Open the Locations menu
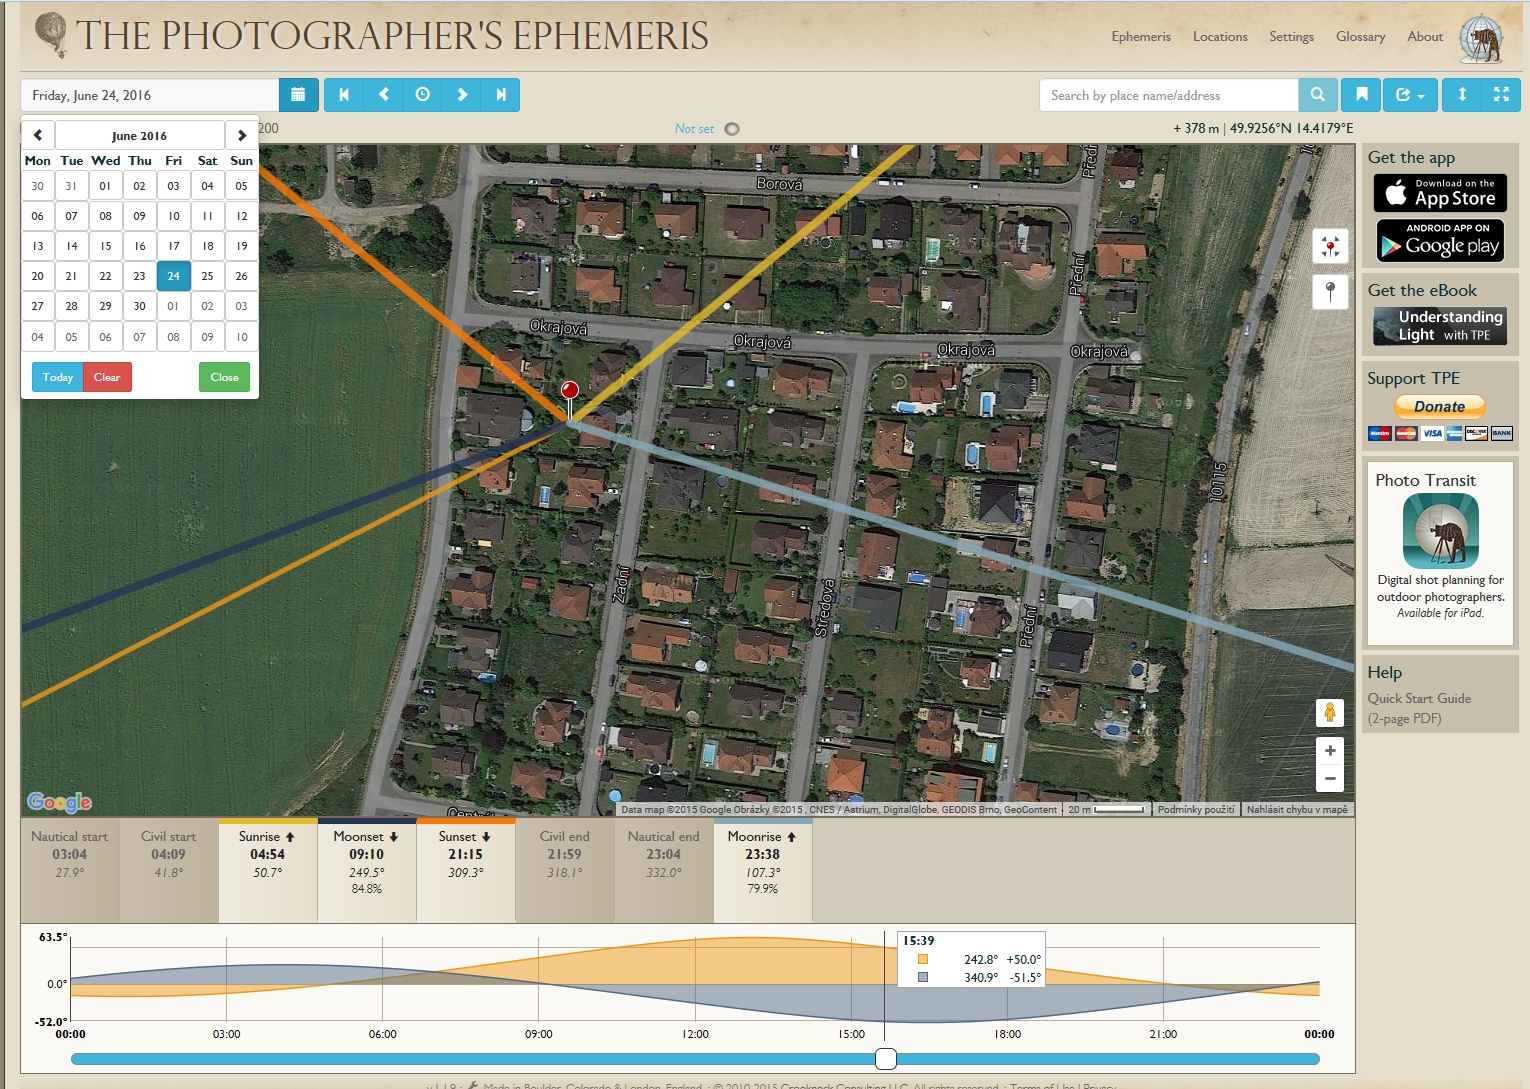Image resolution: width=1530 pixels, height=1089 pixels. click(1219, 37)
